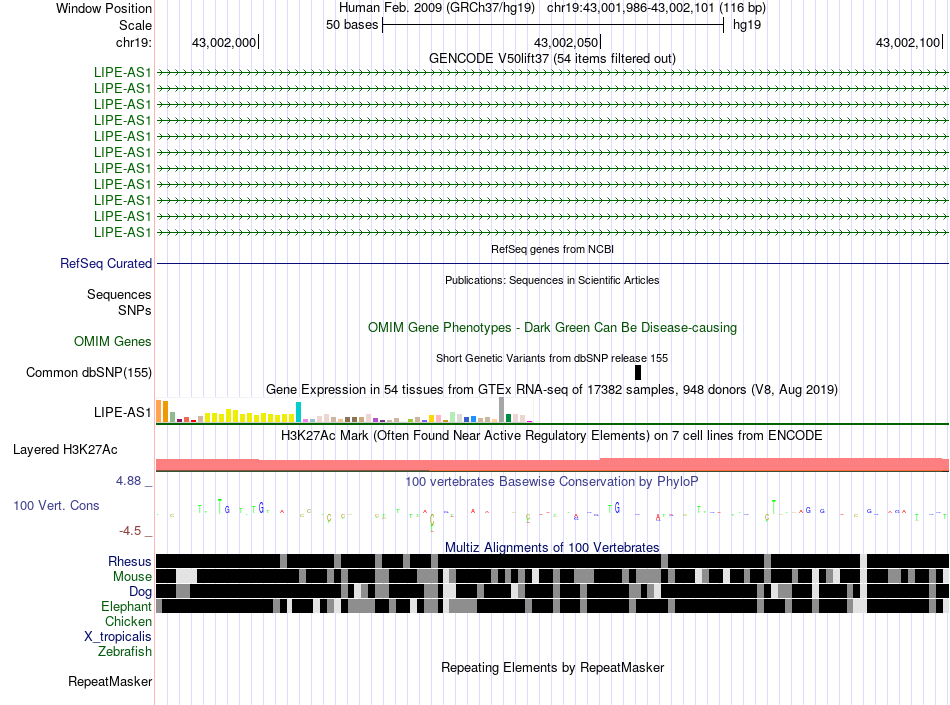The width and height of the screenshot is (950, 705).
Task: Open the 100 vertebrates Basewise Conservation PhyloP title
Action: click(552, 482)
